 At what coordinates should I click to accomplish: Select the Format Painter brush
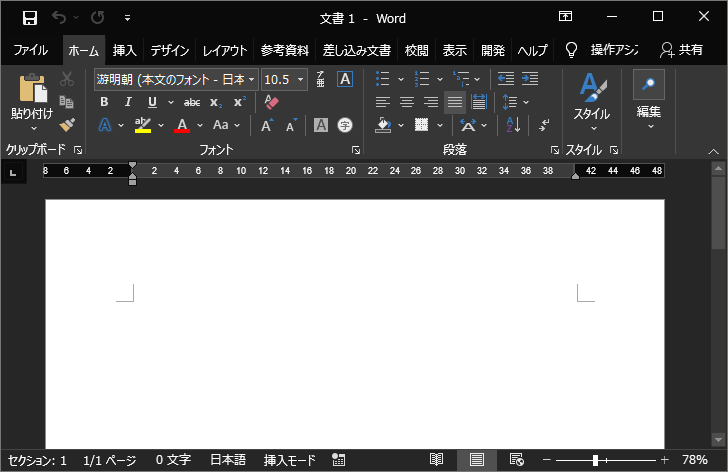point(67,124)
